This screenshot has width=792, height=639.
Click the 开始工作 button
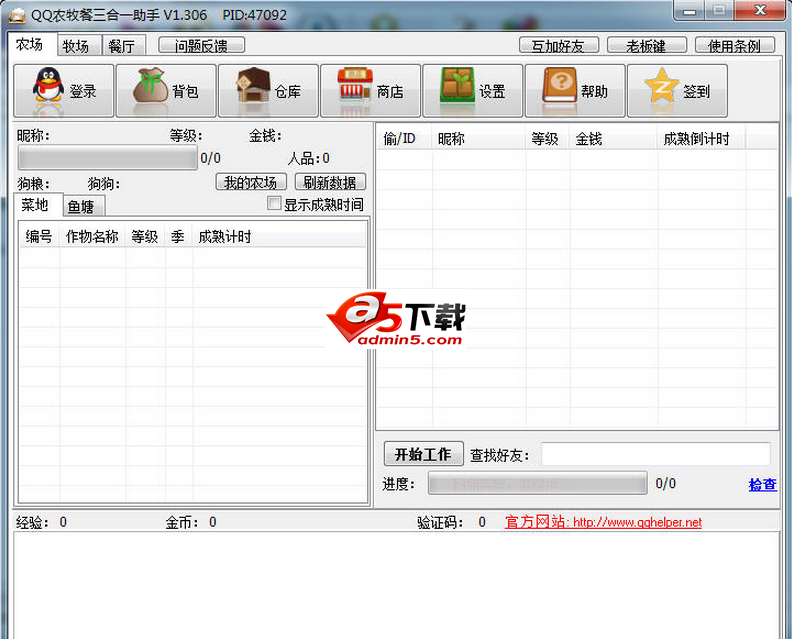[x=423, y=454]
